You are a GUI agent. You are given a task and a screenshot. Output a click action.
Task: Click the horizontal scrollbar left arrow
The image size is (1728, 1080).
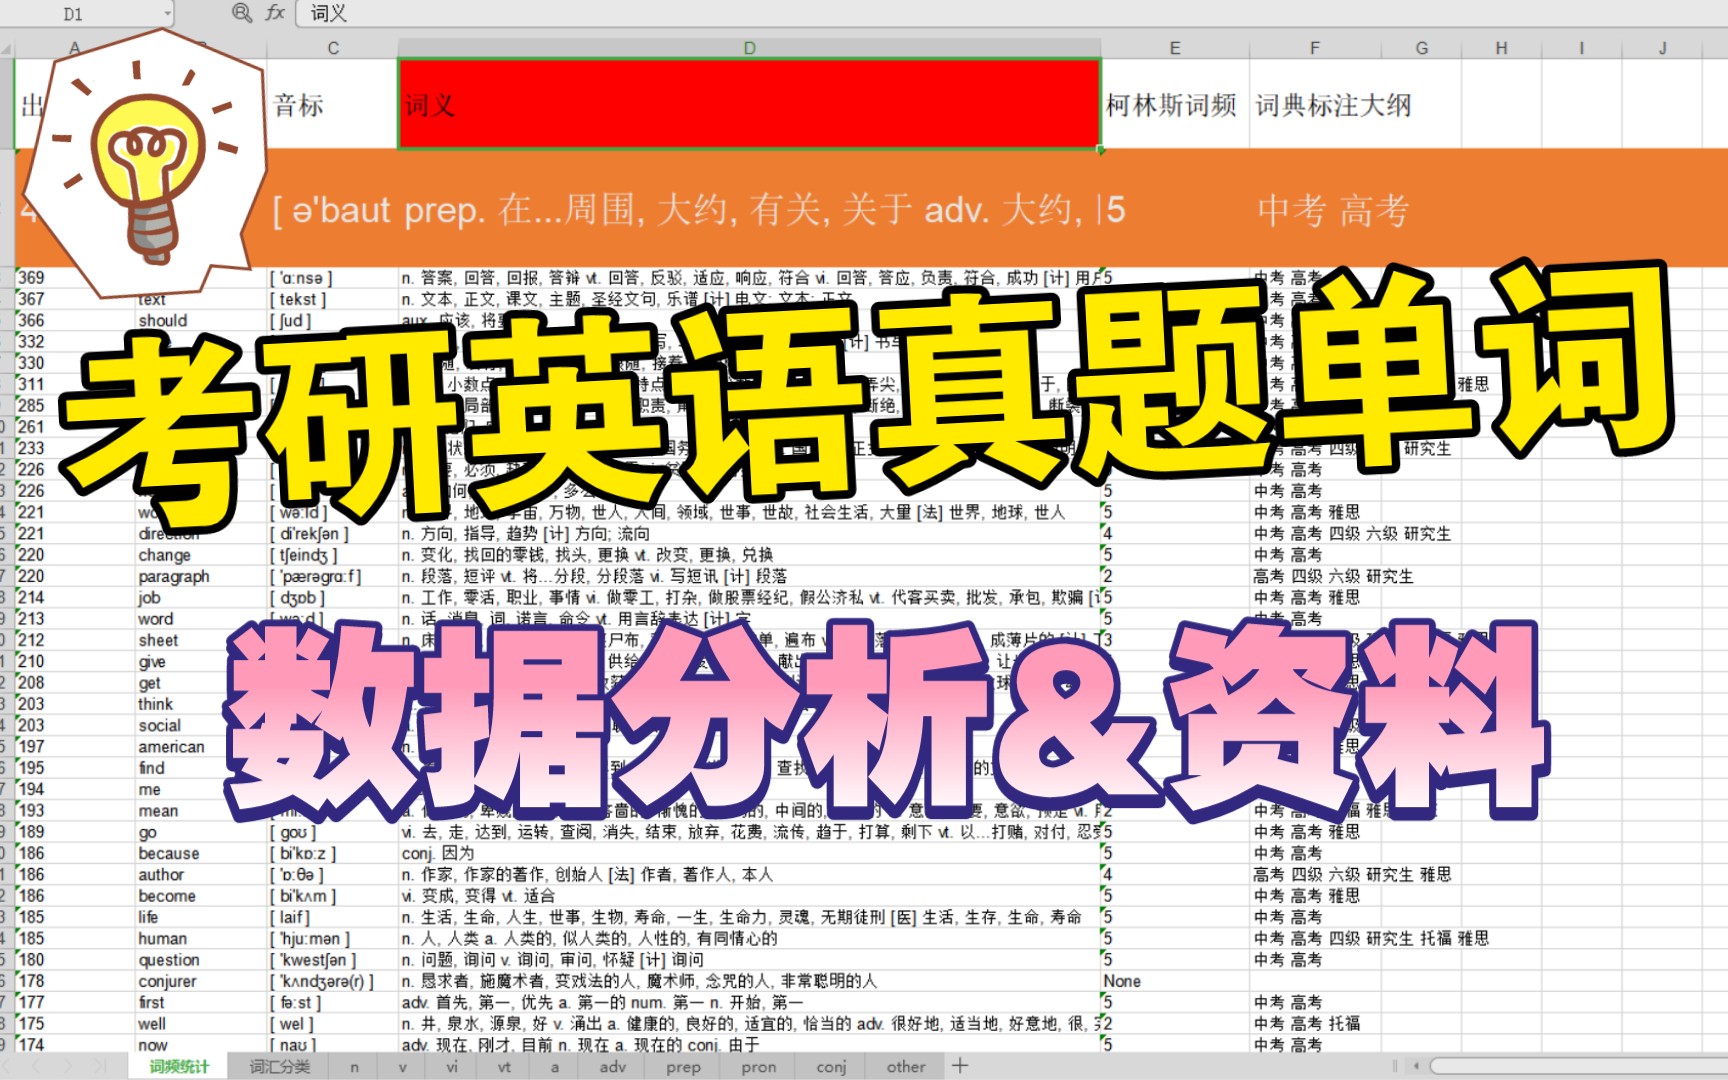(x=1417, y=1067)
